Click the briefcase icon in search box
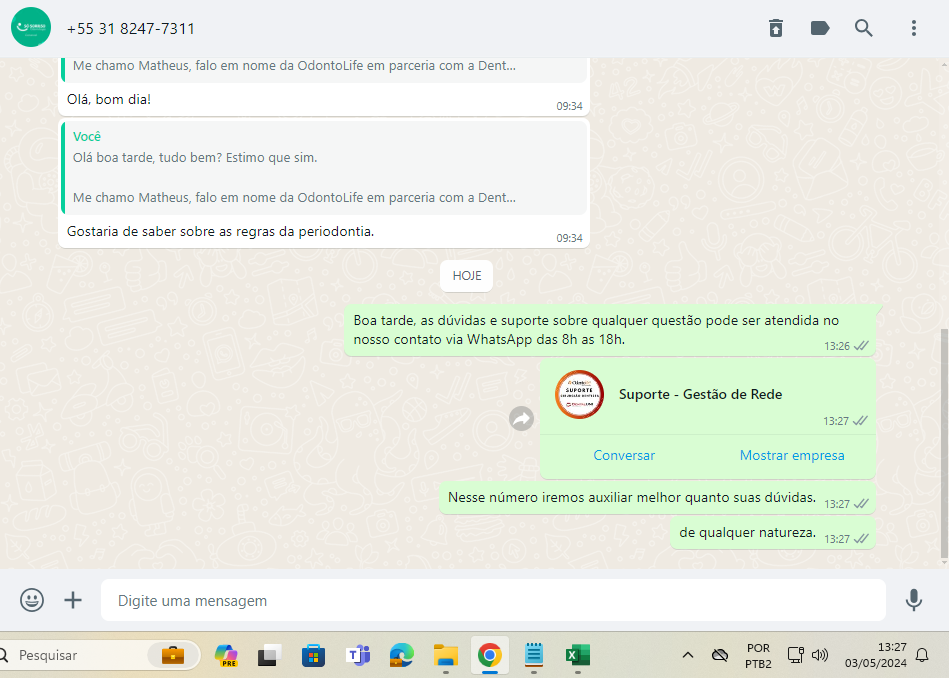Screen dimensions: 949x678 click(172, 655)
